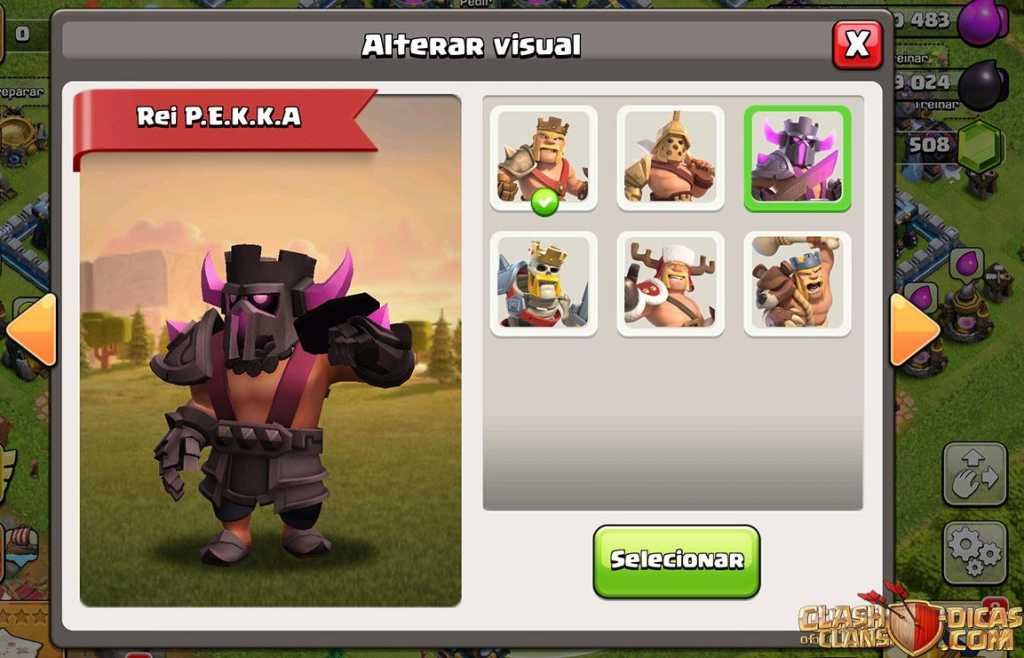Viewport: 1024px width, 658px height.
Task: Go to previous hero with left arrow
Action: click(x=31, y=330)
